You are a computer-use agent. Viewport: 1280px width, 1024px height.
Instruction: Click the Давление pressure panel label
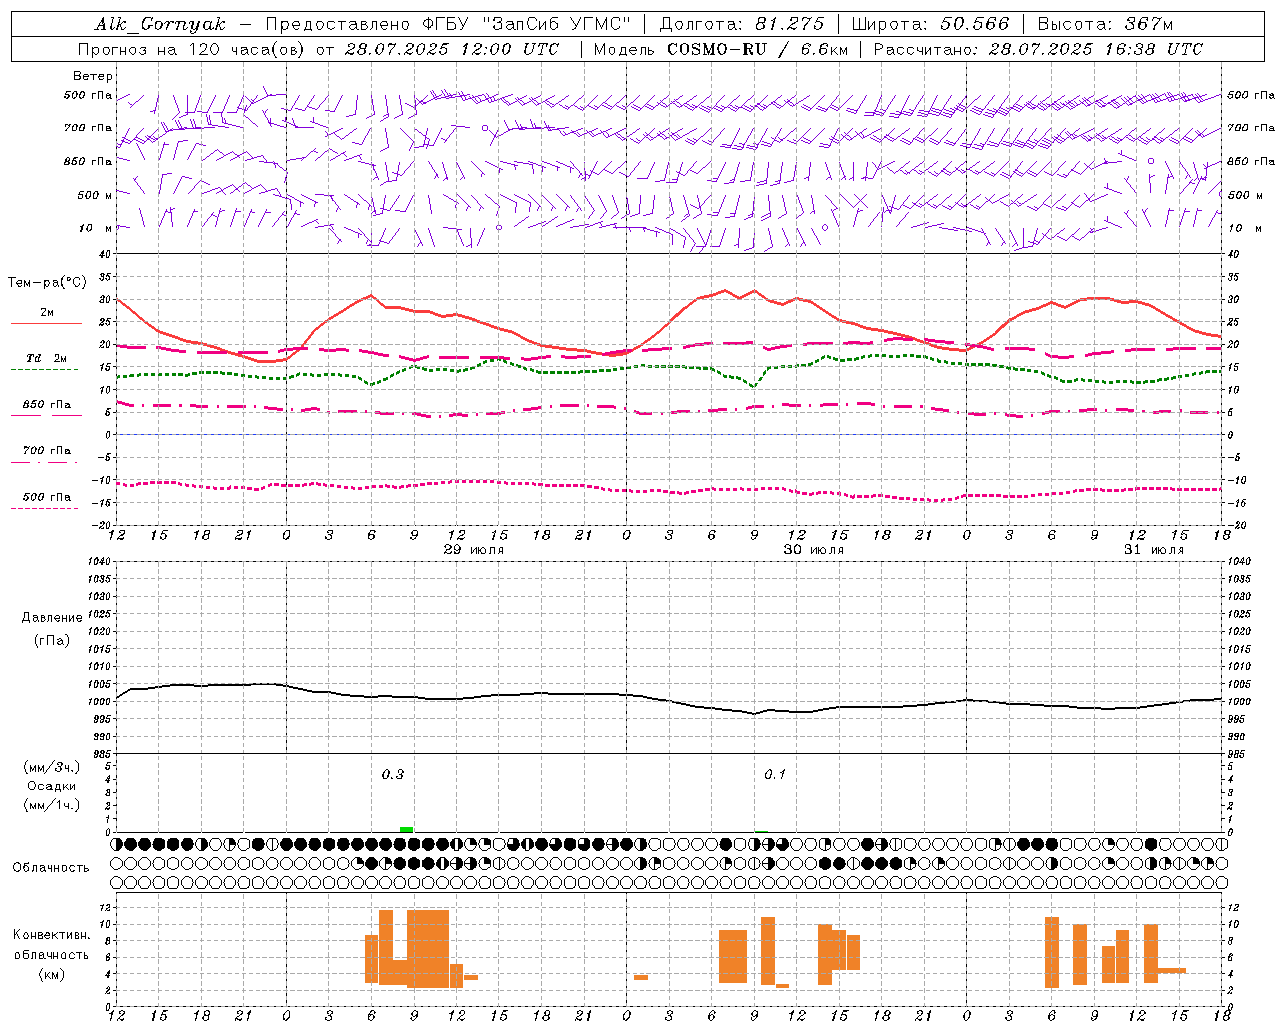click(51, 618)
